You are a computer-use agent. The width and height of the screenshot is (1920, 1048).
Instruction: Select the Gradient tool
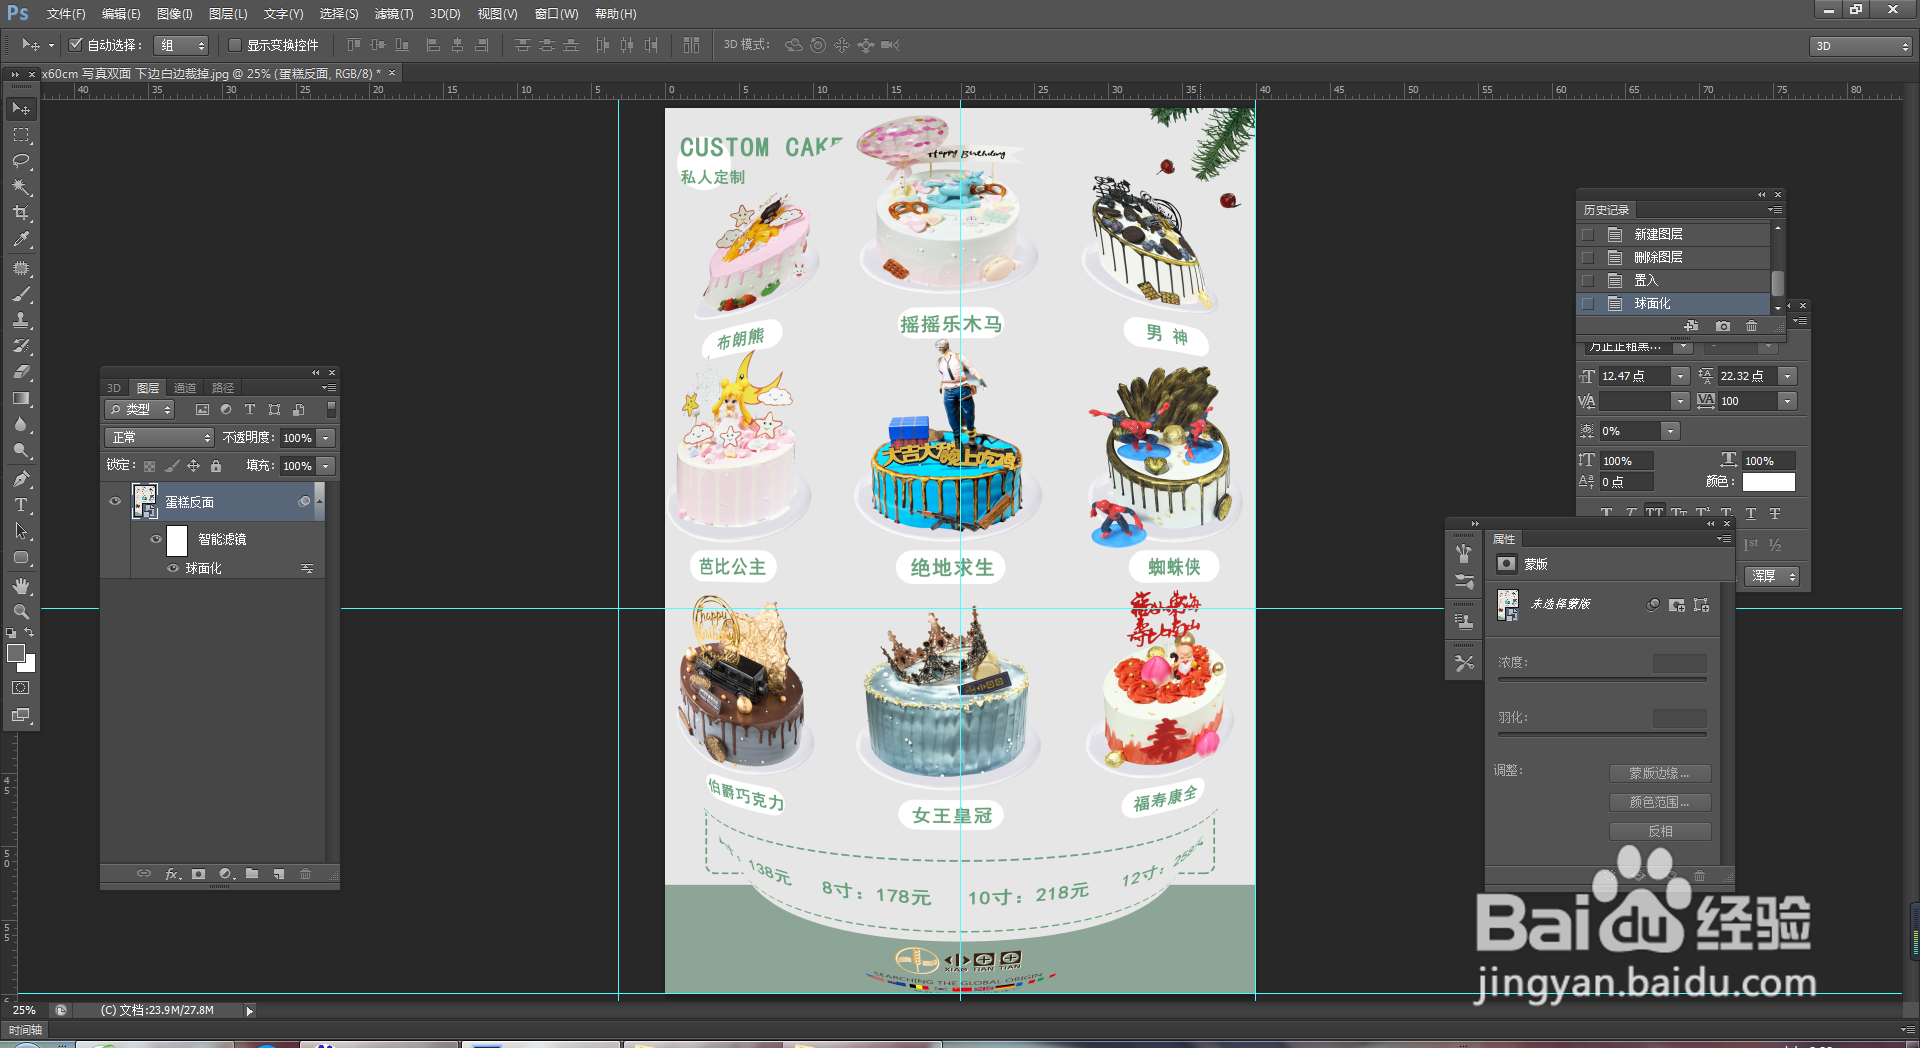point(21,398)
